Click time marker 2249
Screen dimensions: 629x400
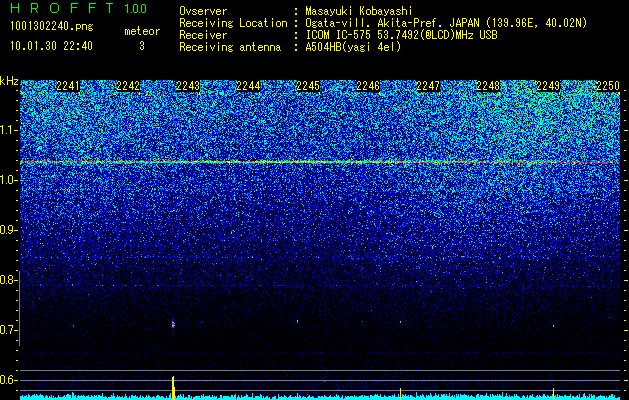click(x=548, y=86)
